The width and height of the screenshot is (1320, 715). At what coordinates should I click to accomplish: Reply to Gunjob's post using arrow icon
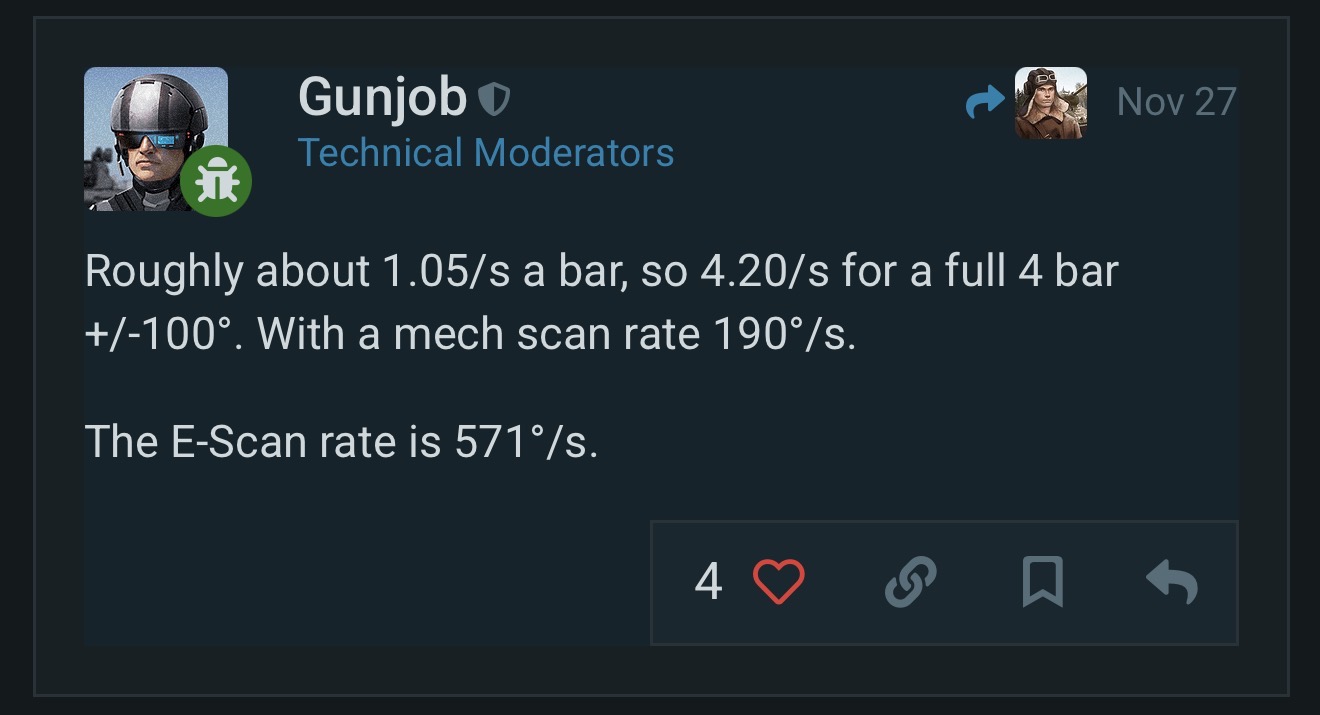point(1171,582)
